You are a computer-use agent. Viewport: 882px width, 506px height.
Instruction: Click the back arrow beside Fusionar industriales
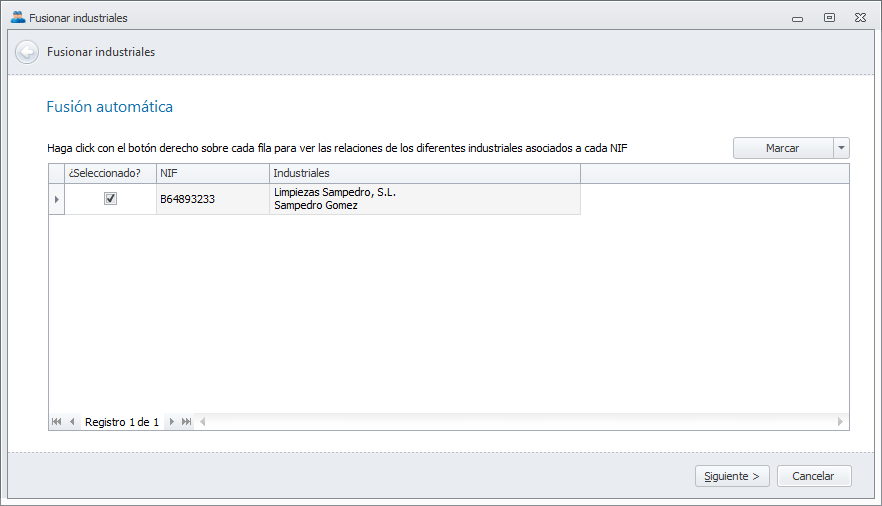tap(27, 52)
